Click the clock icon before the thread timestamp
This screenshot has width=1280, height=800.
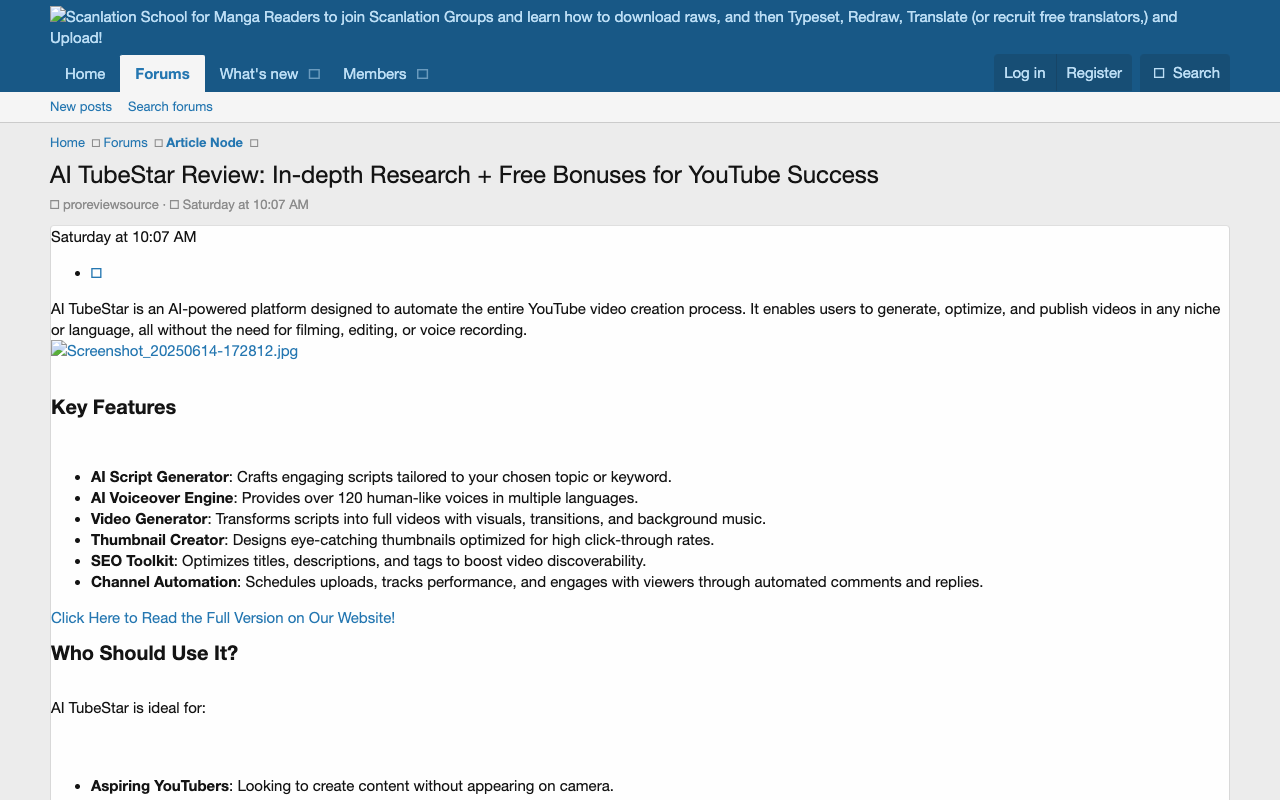174,204
